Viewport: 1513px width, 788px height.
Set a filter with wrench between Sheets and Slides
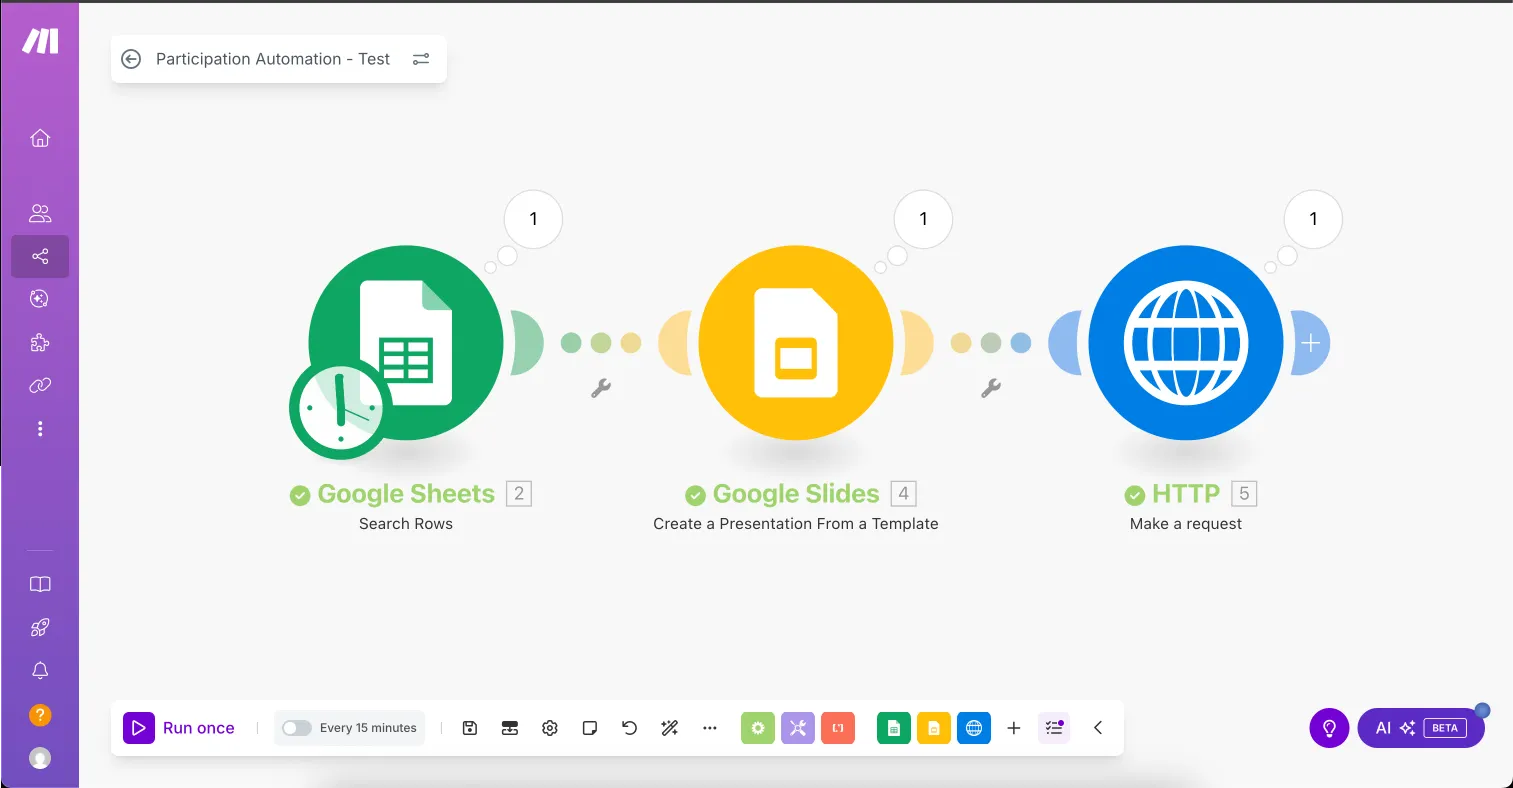tap(601, 388)
